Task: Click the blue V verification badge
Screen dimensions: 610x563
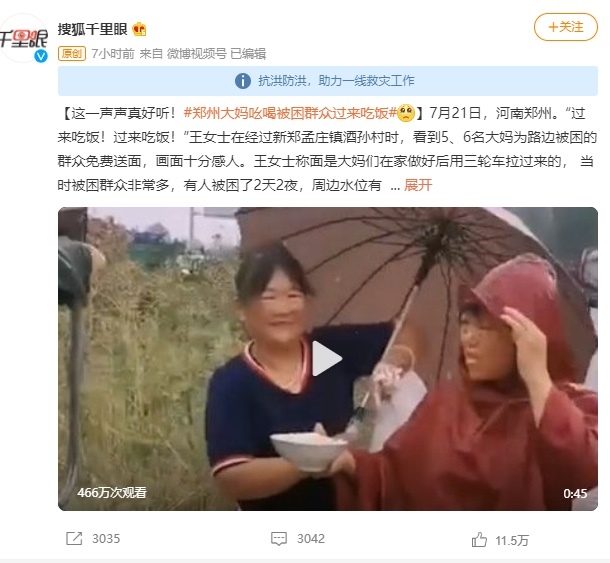Action: tap(40, 56)
